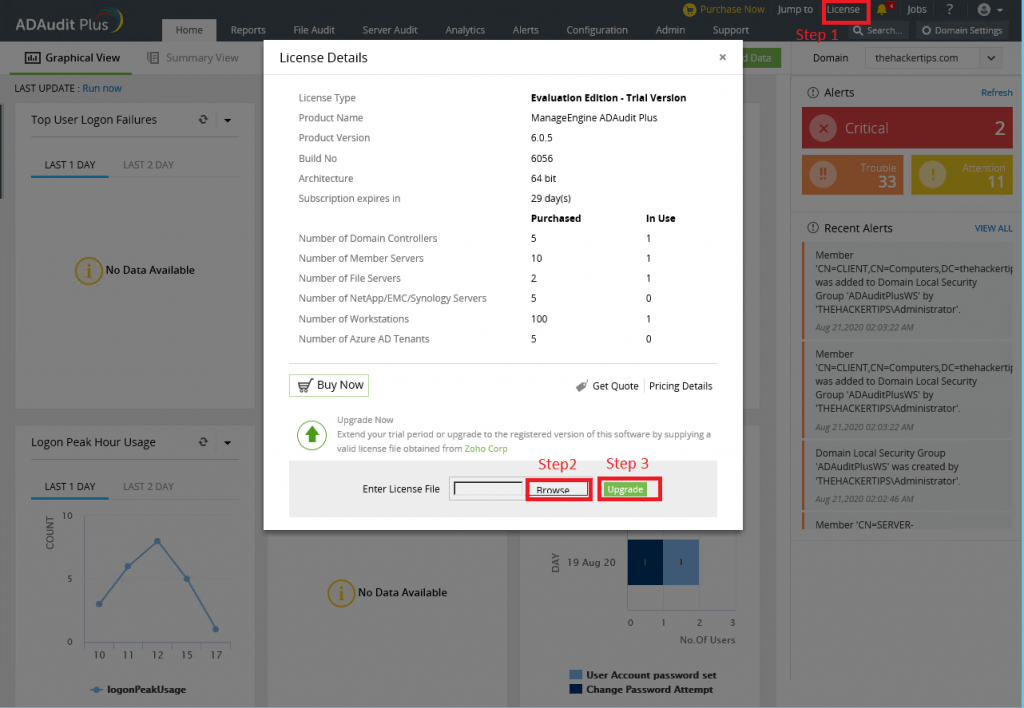Click the Purchase Now cart icon

point(689,10)
